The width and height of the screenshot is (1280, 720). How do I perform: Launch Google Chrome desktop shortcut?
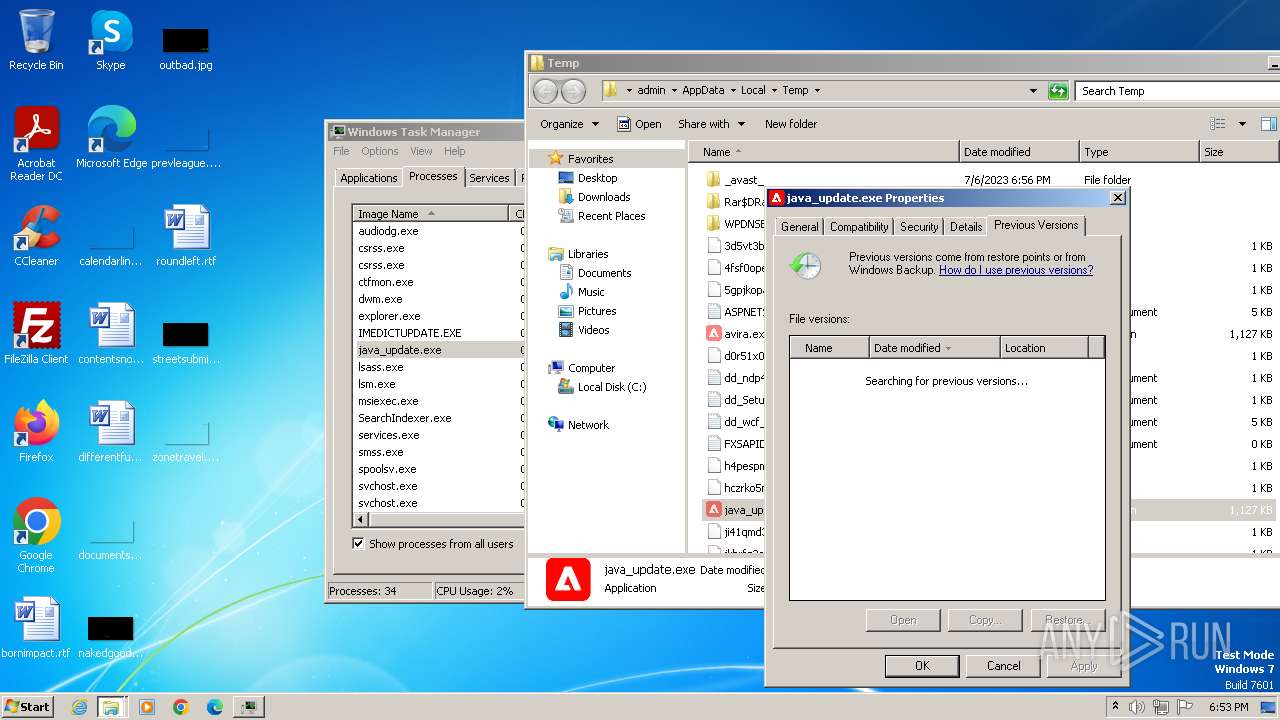36,536
